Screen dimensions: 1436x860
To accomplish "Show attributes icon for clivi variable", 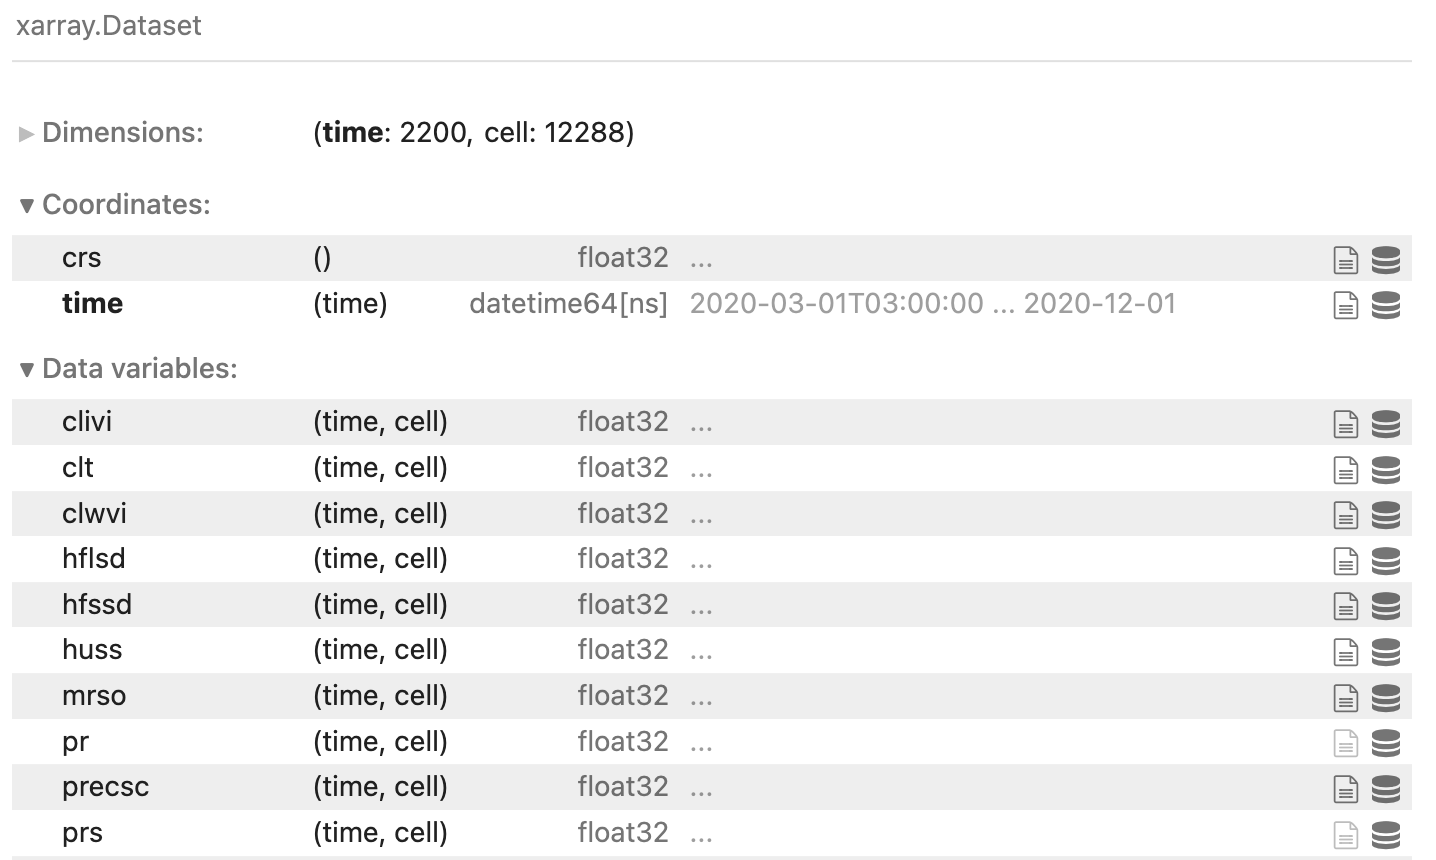I will 1346,424.
